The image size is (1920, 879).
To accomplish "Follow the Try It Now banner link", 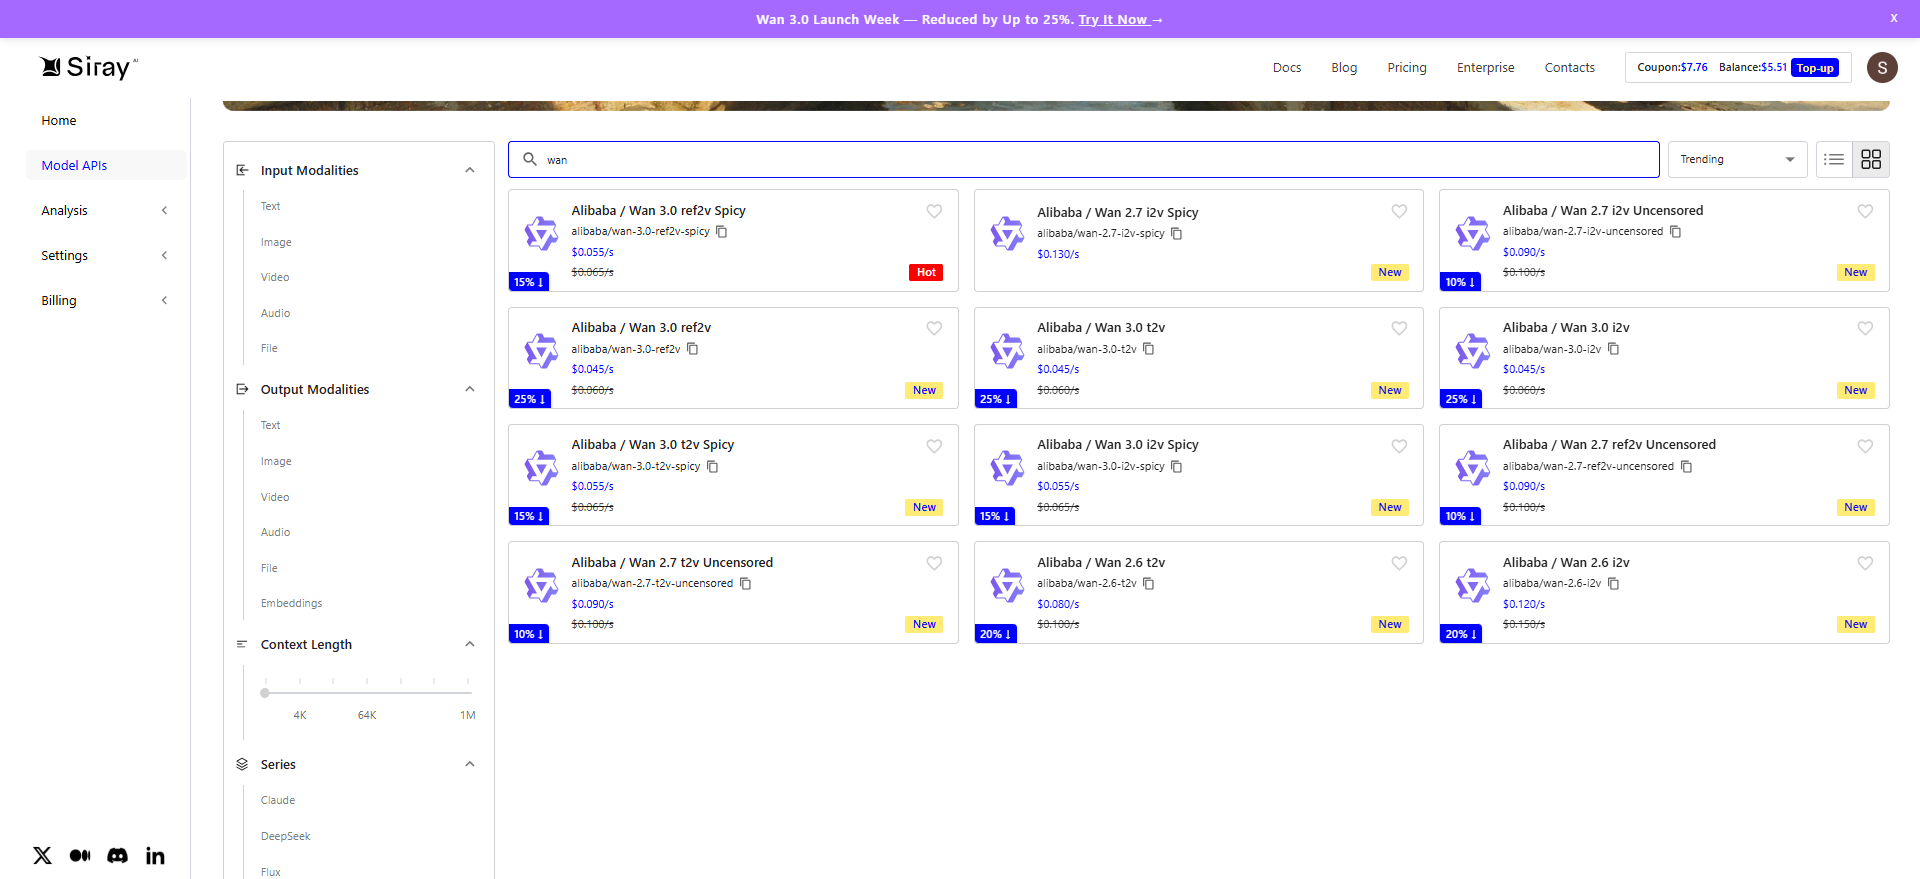I will pyautogui.click(x=1120, y=19).
